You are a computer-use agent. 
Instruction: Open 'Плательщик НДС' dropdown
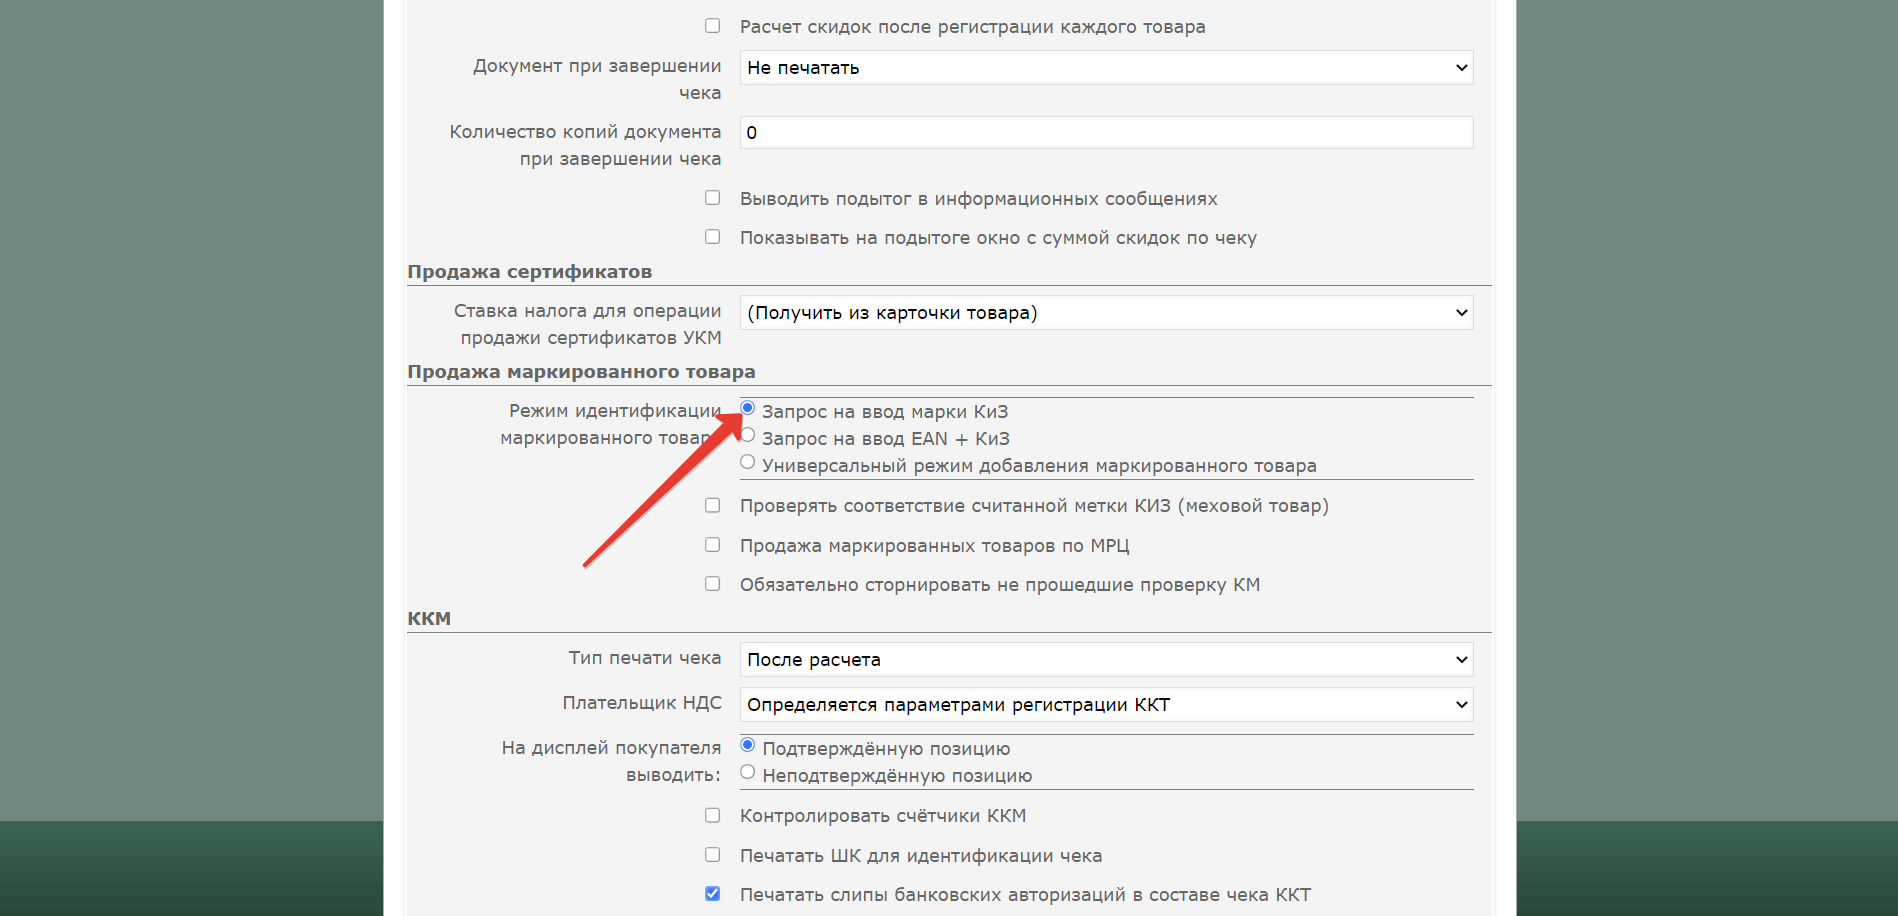pos(1106,705)
